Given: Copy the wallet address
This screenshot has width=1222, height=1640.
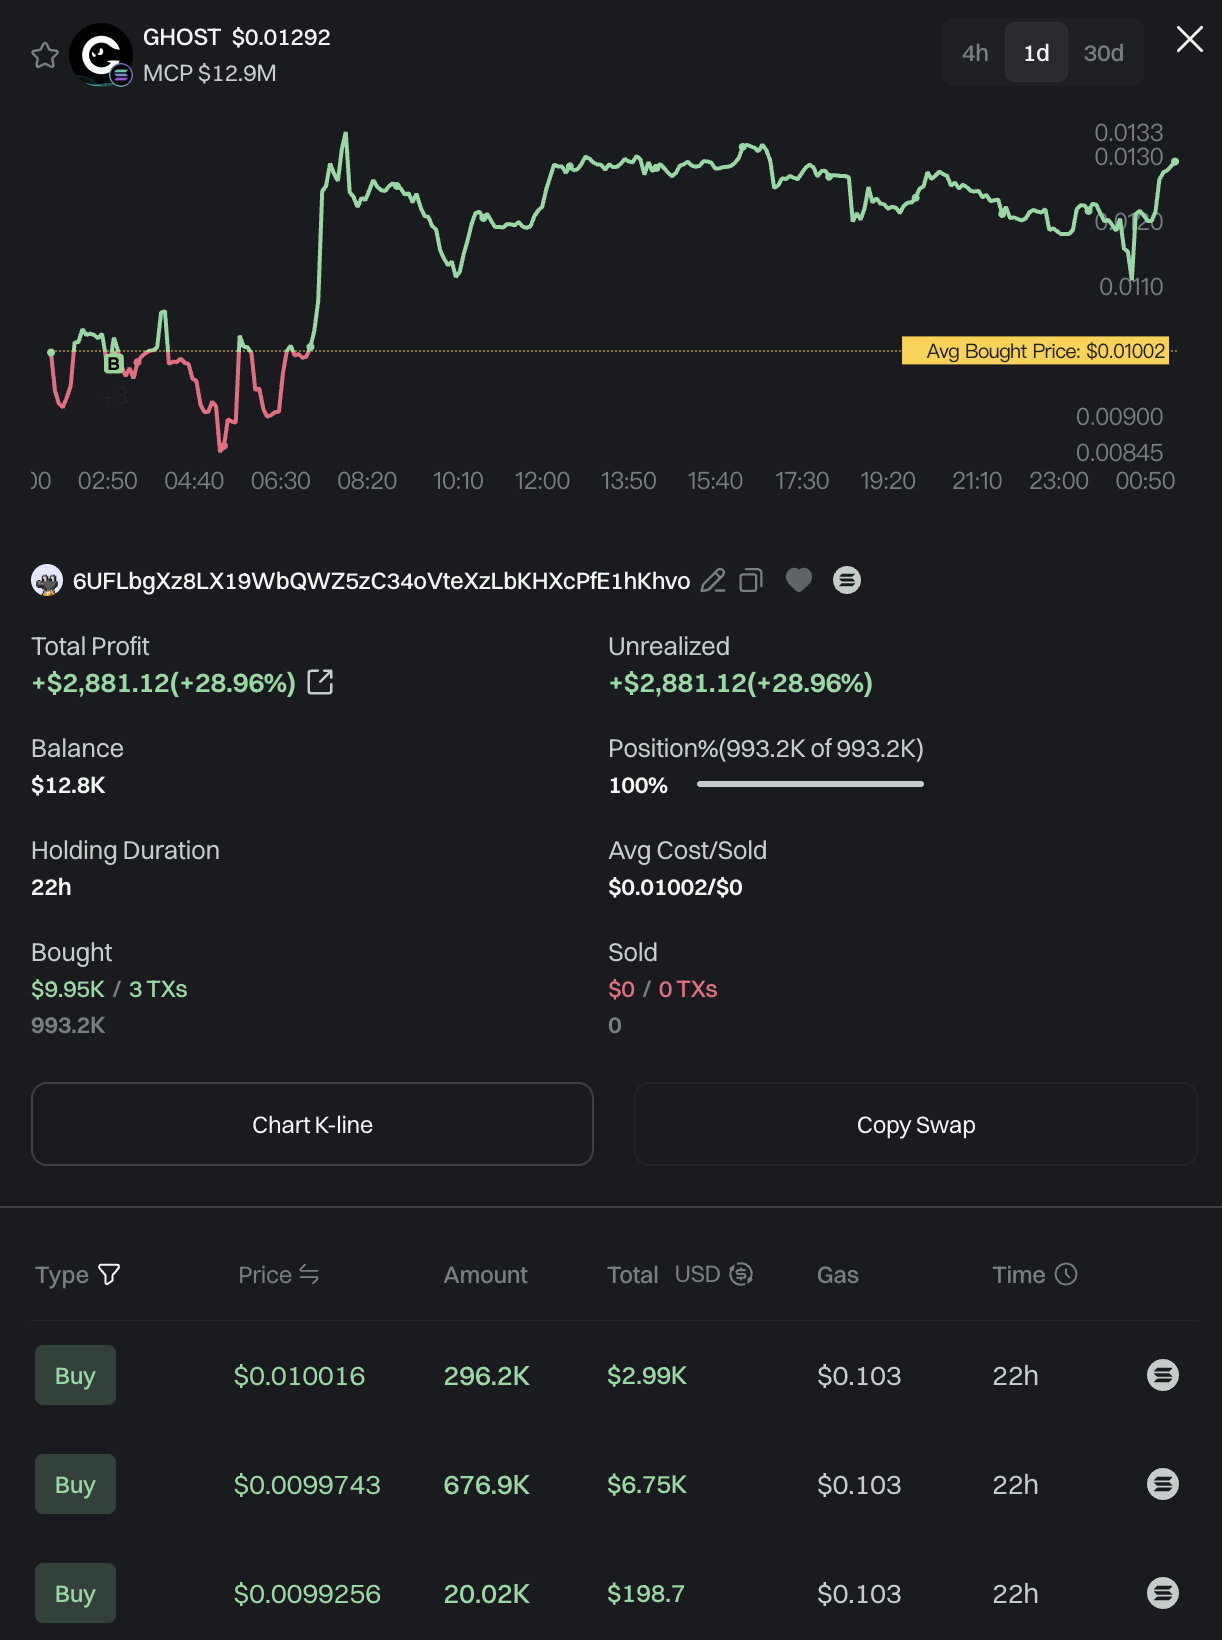Looking at the screenshot, I should (751, 581).
